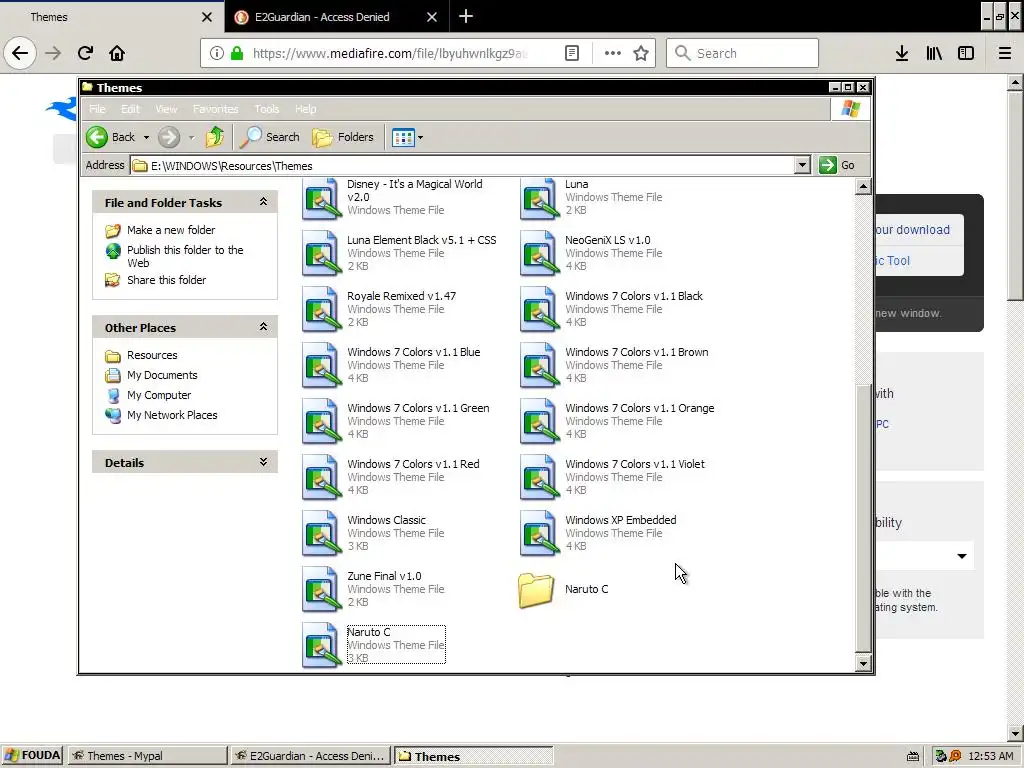Select Royale Remixed v1.47 theme icon
The width and height of the screenshot is (1024, 768).
321,309
